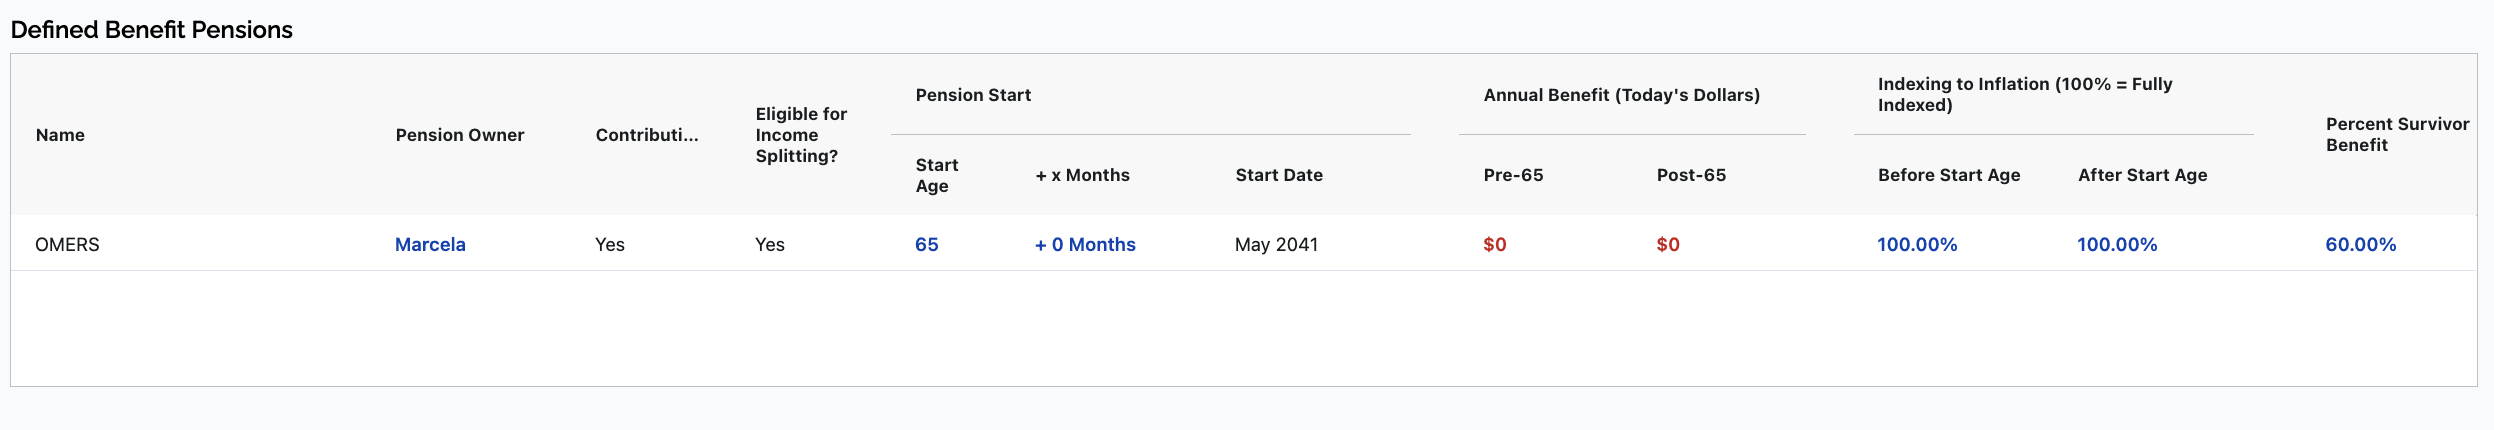The height and width of the screenshot is (430, 2494).
Task: Click the Pension Owner column header
Action: coord(460,135)
